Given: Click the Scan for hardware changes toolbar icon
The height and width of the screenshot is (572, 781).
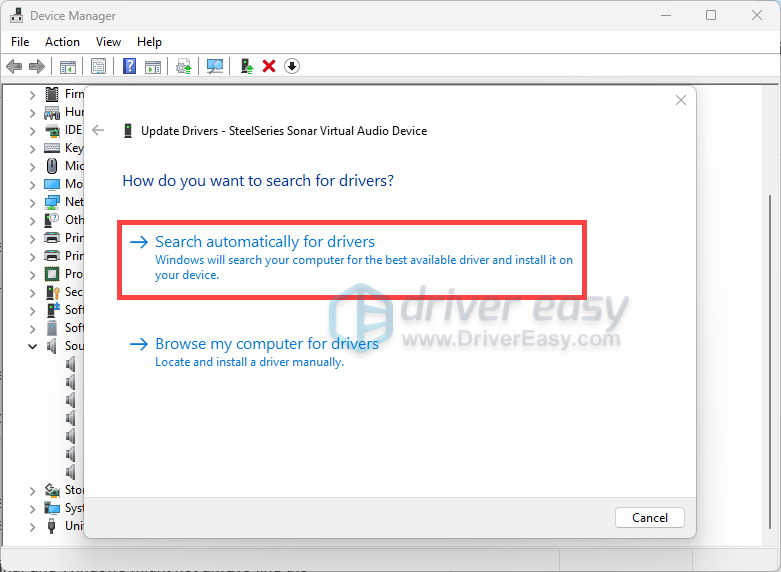Looking at the screenshot, I should pos(214,66).
